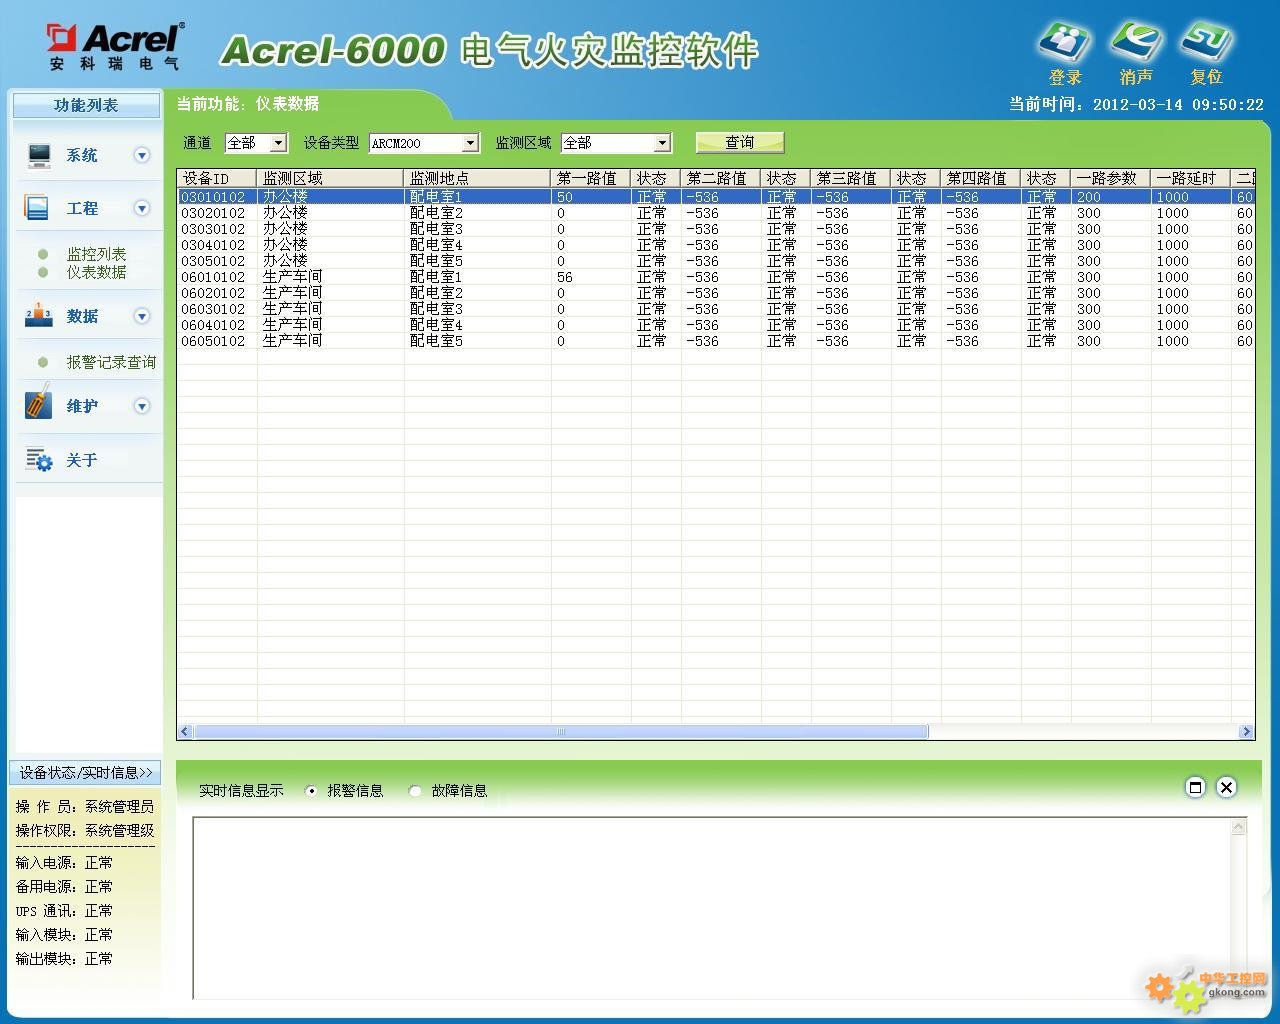Click the table's right scroll arrow
Viewport: 1280px width, 1024px height.
click(x=1246, y=732)
